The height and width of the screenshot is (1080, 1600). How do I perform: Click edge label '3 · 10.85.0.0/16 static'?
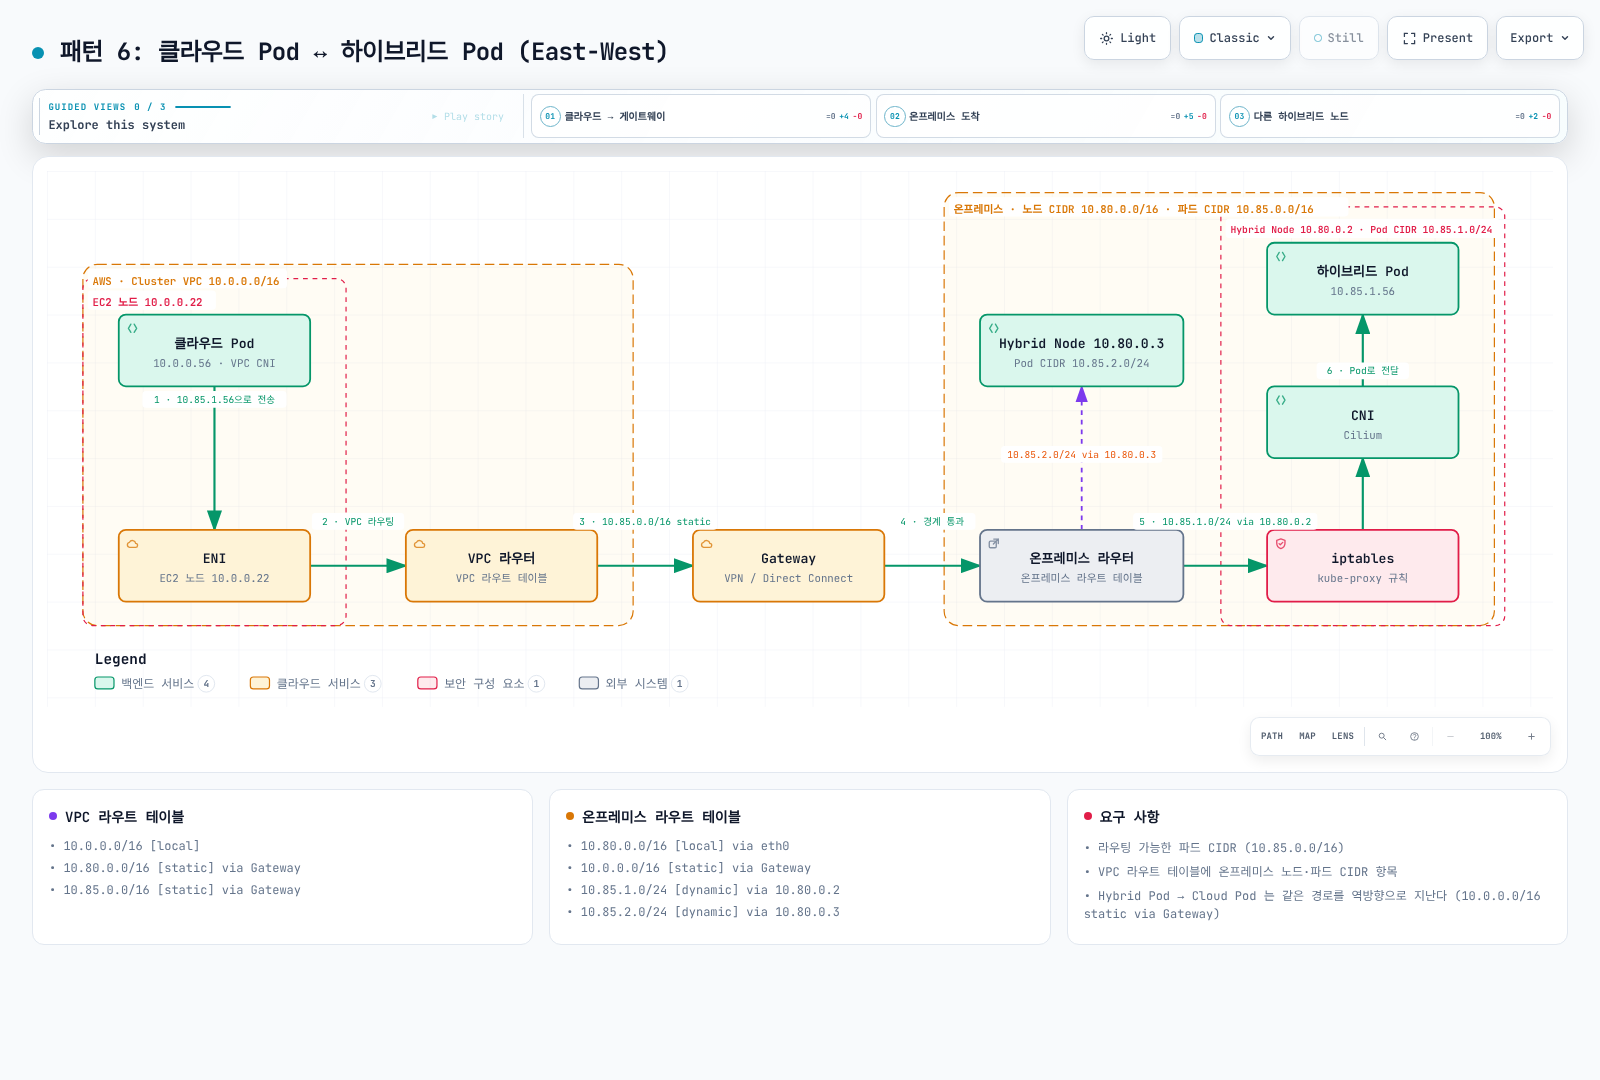[645, 522]
